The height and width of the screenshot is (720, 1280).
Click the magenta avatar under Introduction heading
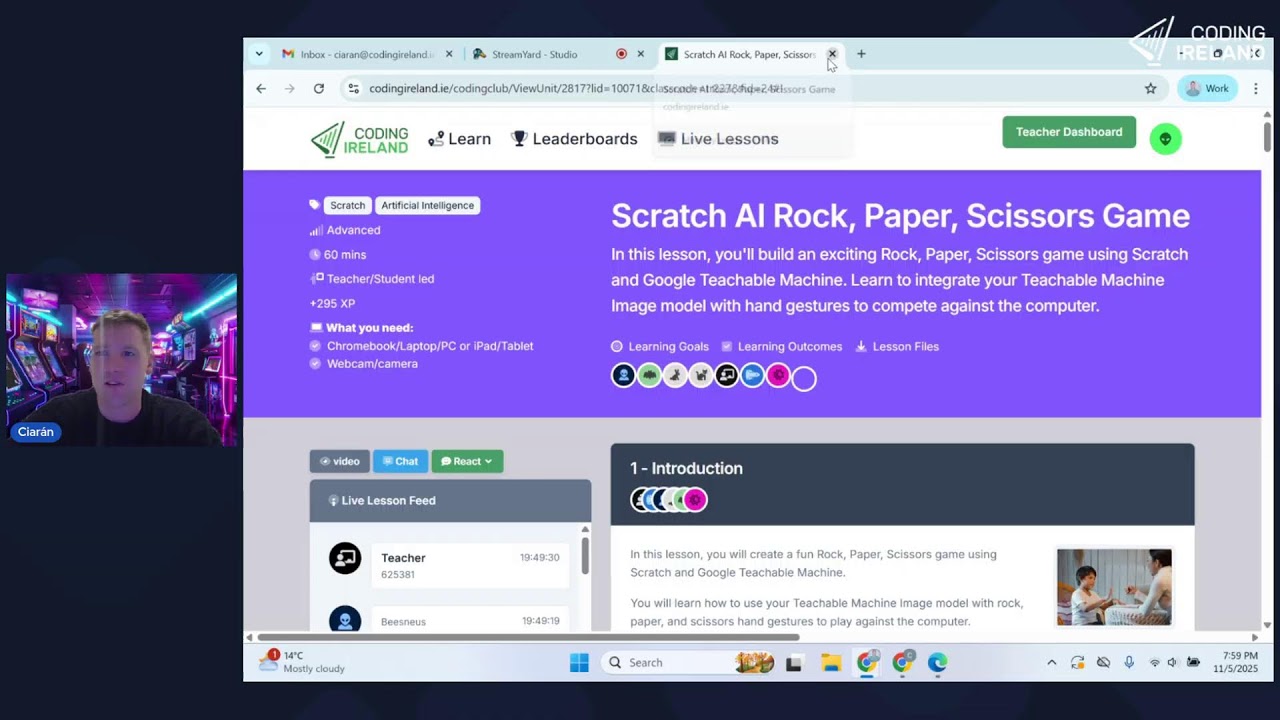pos(695,499)
